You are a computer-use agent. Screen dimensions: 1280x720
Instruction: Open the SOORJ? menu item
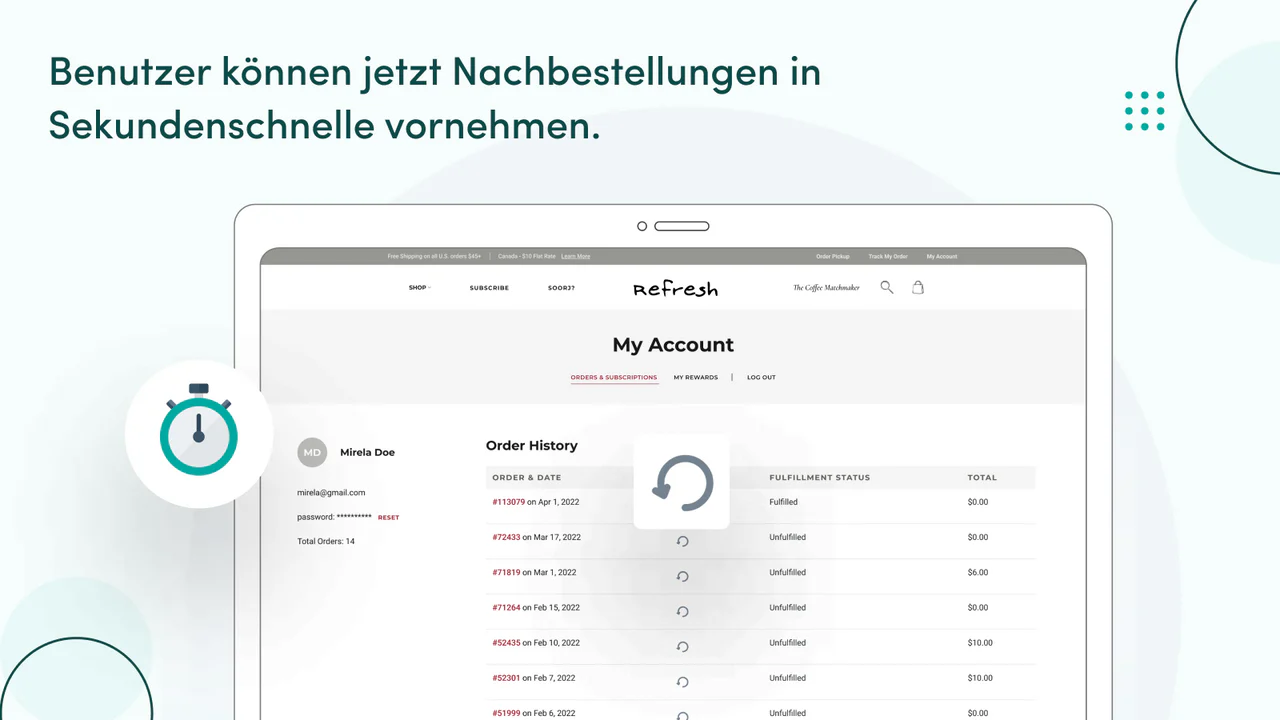coord(561,288)
